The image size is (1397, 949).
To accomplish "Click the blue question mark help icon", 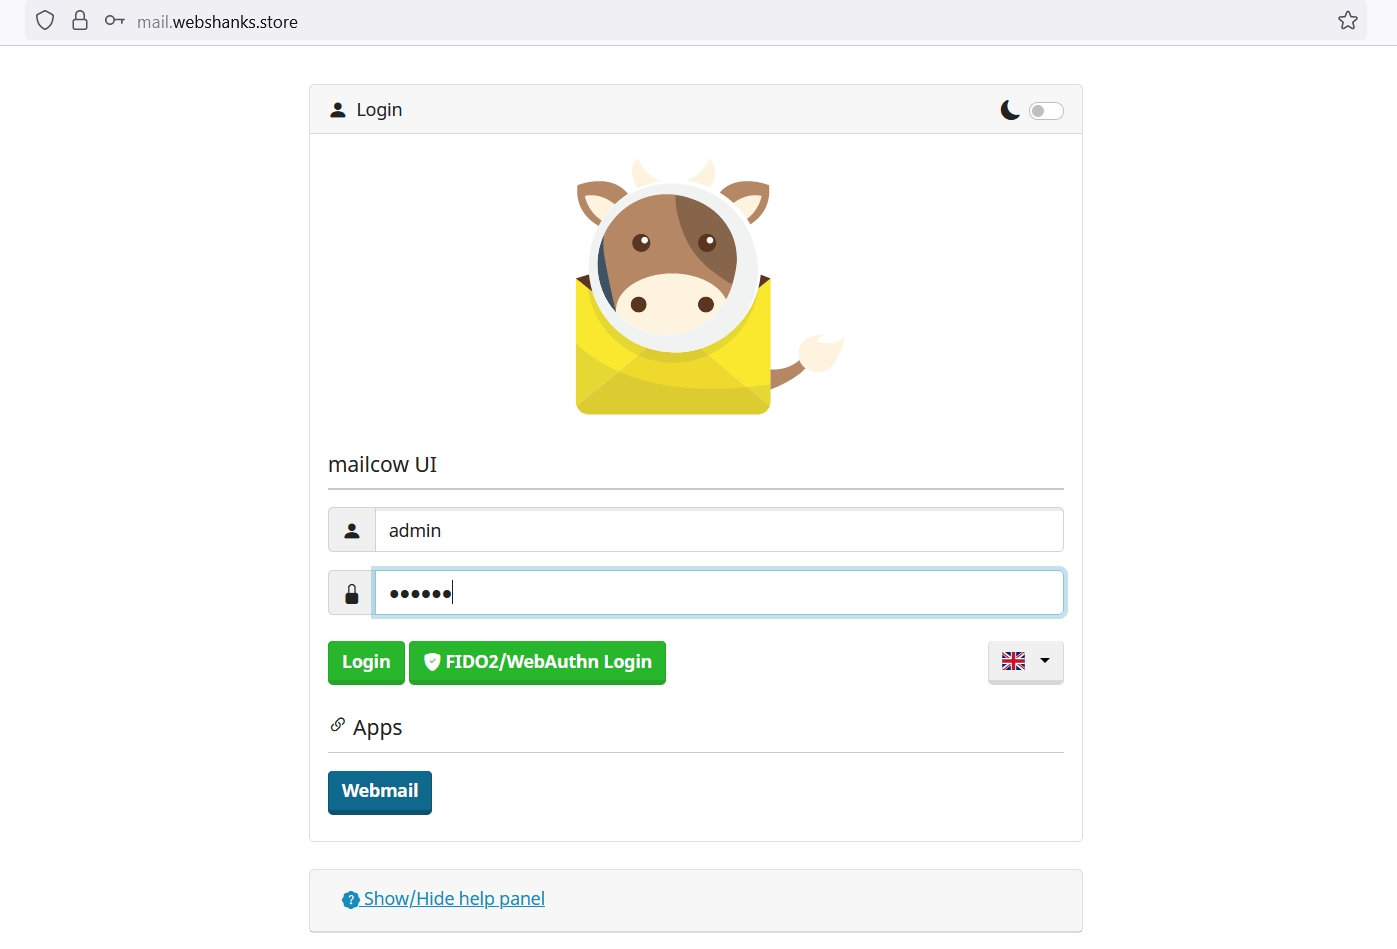I will click(x=350, y=900).
